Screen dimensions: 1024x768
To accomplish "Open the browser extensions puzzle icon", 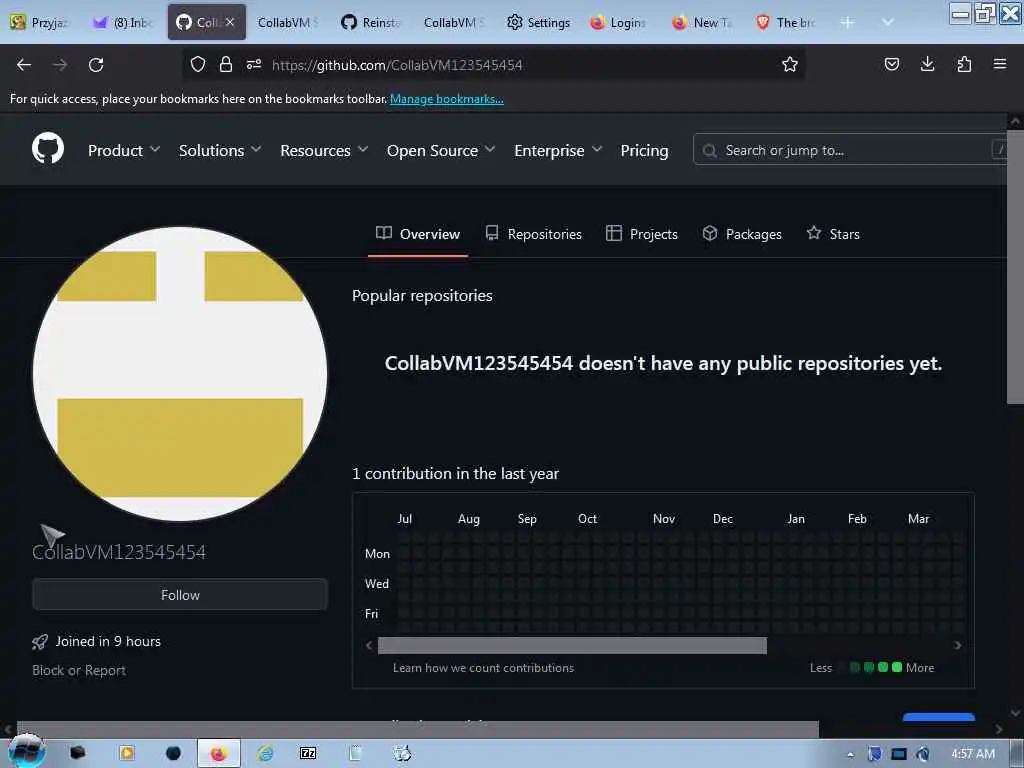I will (x=964, y=64).
